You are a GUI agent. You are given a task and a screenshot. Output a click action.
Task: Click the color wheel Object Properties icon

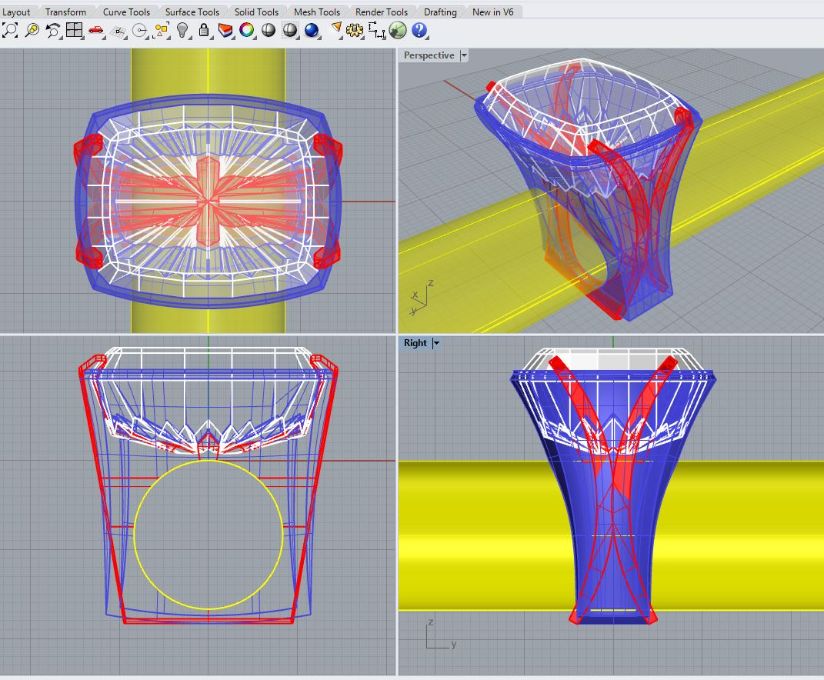[x=246, y=31]
